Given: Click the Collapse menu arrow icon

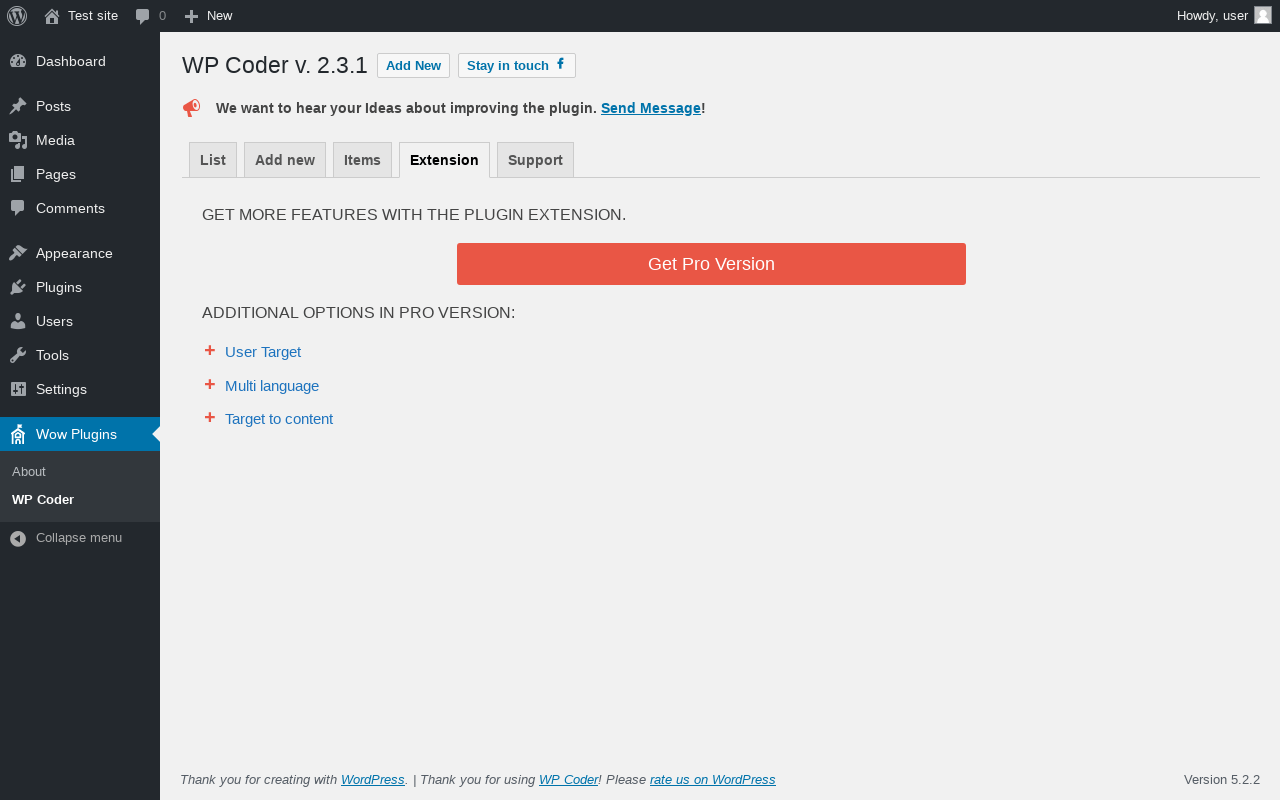Looking at the screenshot, I should point(18,538).
